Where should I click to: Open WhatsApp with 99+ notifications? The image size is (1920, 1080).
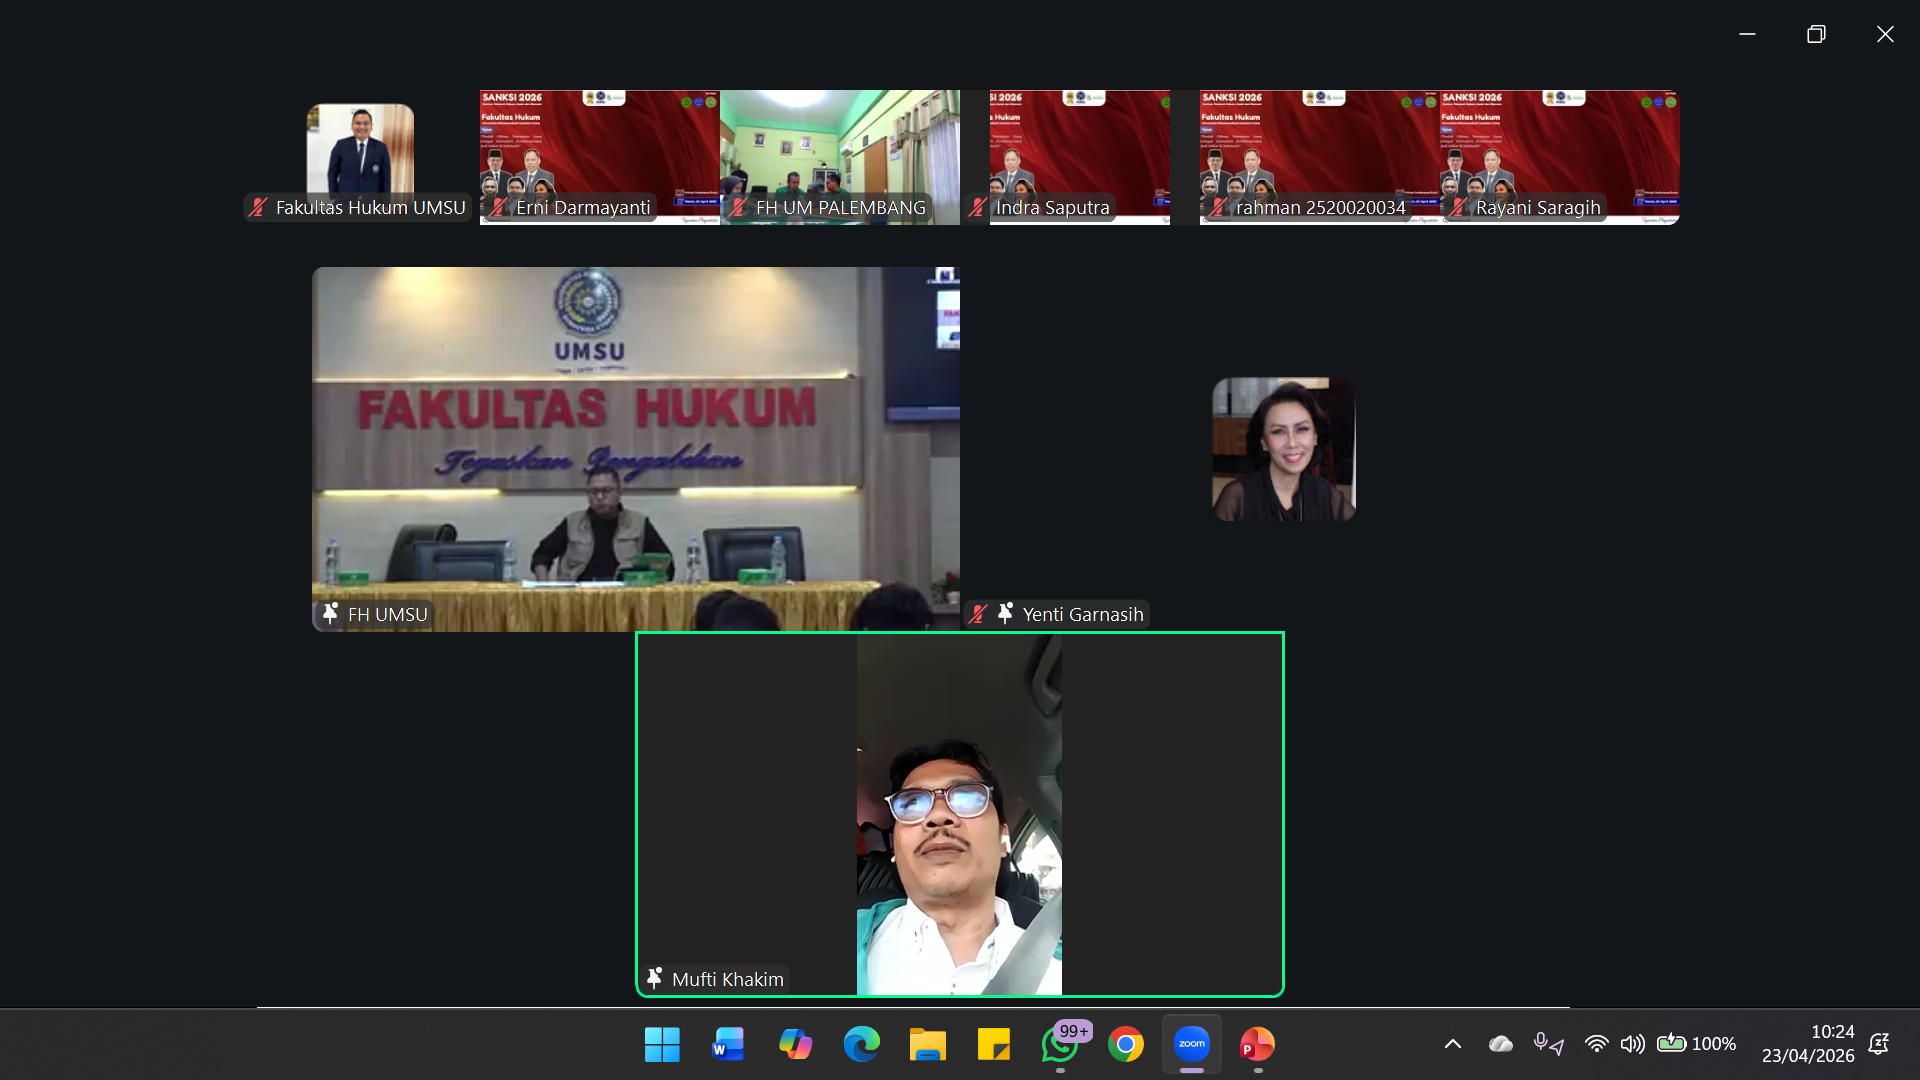point(1060,1045)
